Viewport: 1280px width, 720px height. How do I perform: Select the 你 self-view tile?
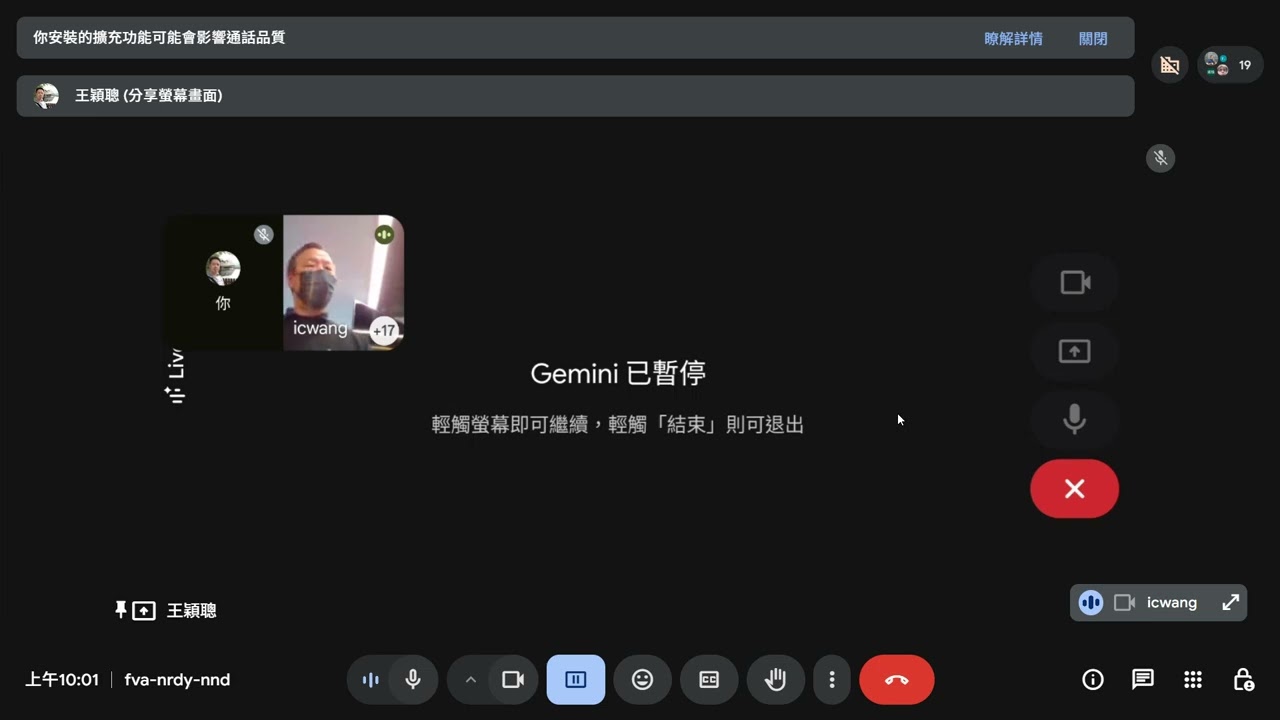(223, 283)
